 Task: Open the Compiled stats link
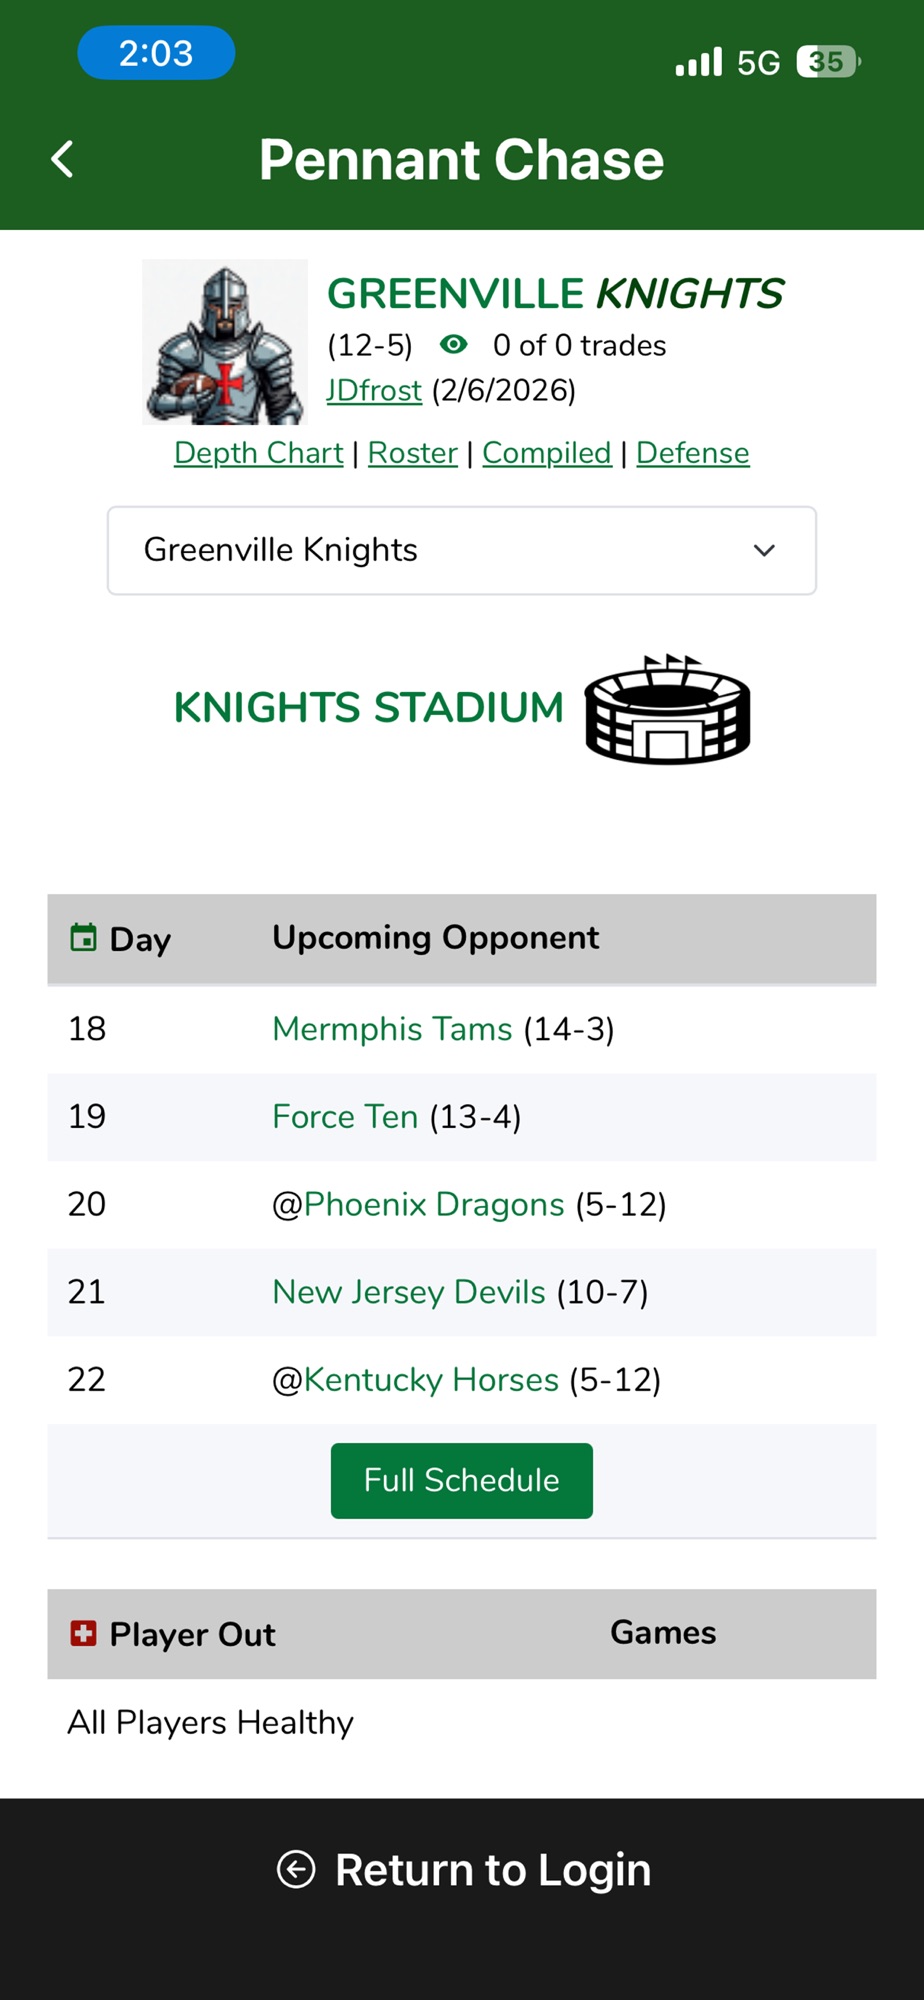[x=546, y=453]
